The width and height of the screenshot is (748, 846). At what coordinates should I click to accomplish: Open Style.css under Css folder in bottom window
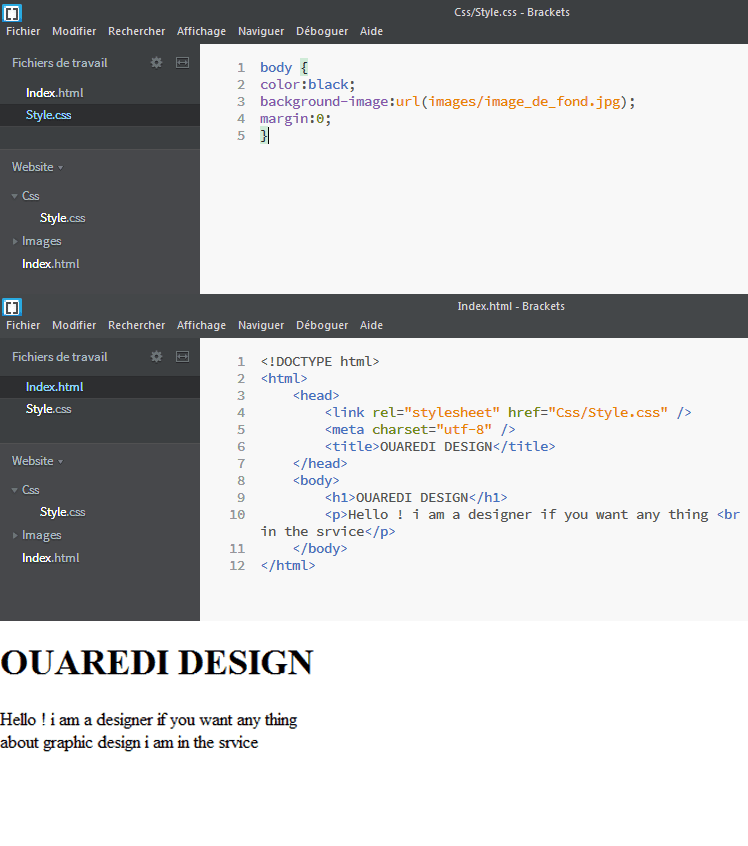[x=62, y=512]
